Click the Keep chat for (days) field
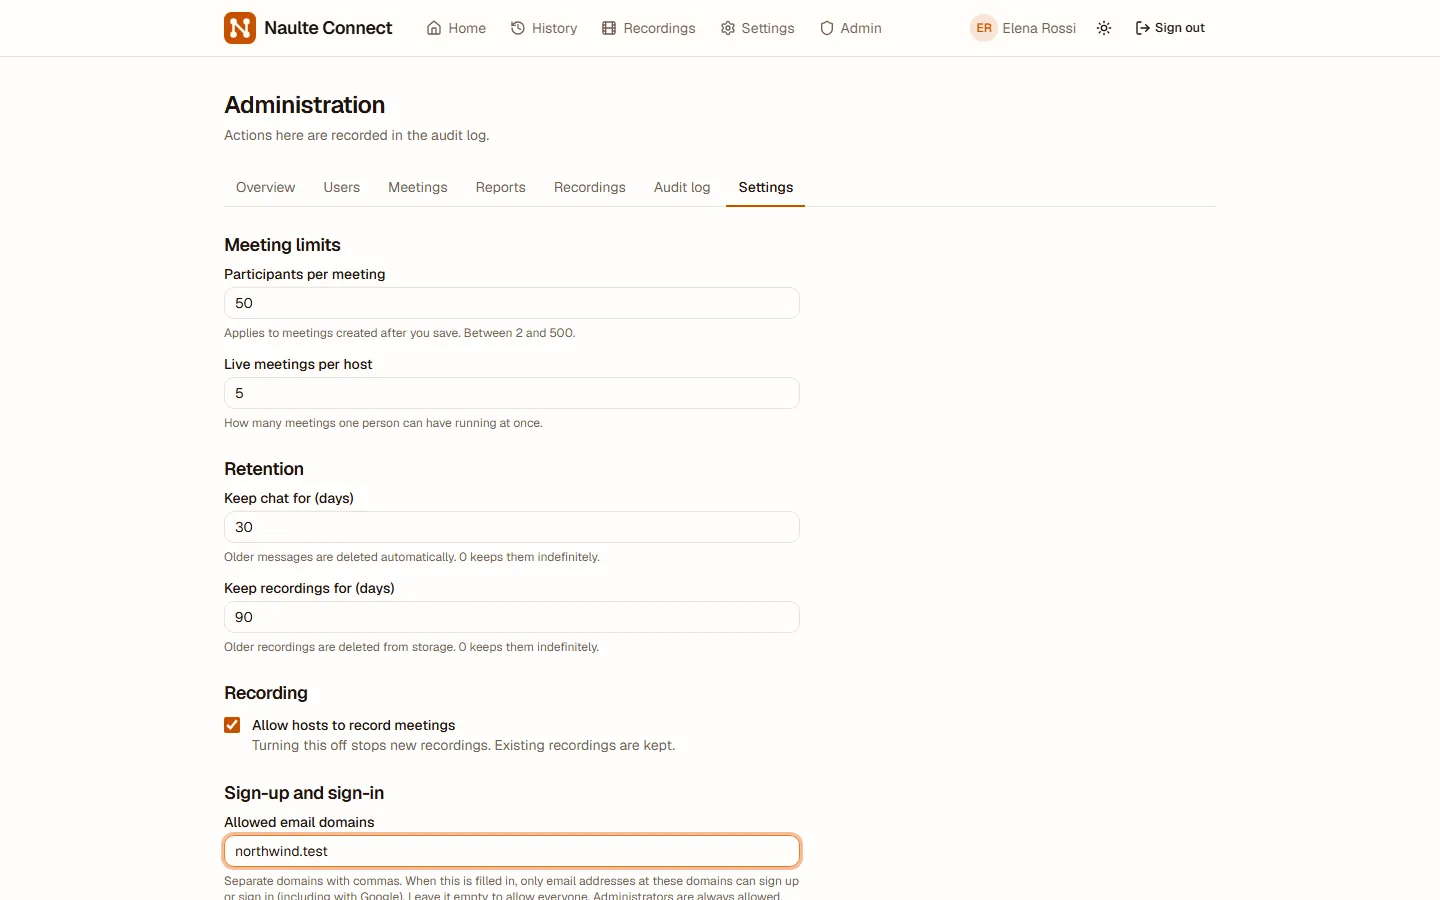 [x=512, y=527]
